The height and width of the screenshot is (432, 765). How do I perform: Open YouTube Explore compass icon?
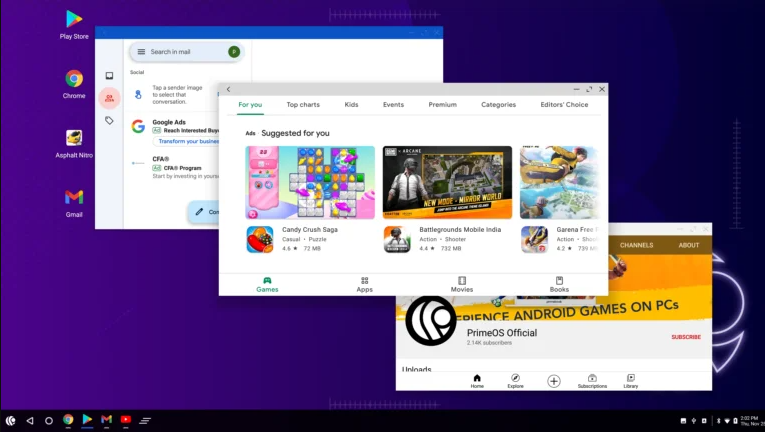pyautogui.click(x=515, y=379)
